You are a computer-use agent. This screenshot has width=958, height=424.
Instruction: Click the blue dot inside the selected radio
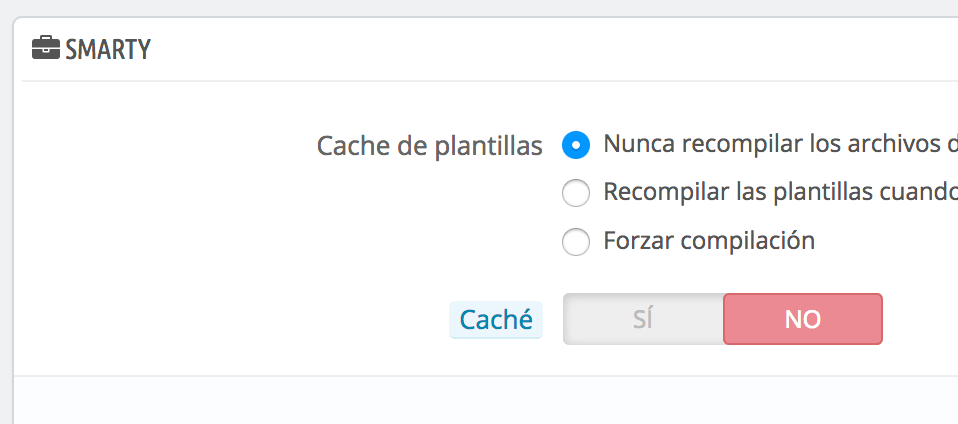coord(576,145)
